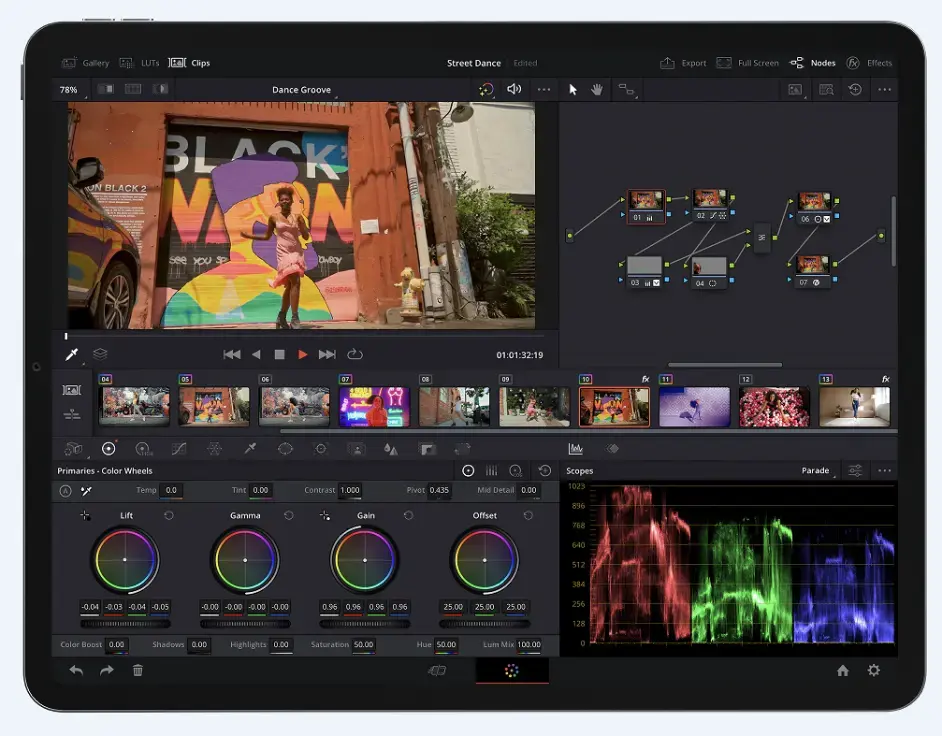Viewport: 942px width, 736px height.
Task: Select clip 11 thumbnail in the timeline
Action: pyautogui.click(x=694, y=402)
